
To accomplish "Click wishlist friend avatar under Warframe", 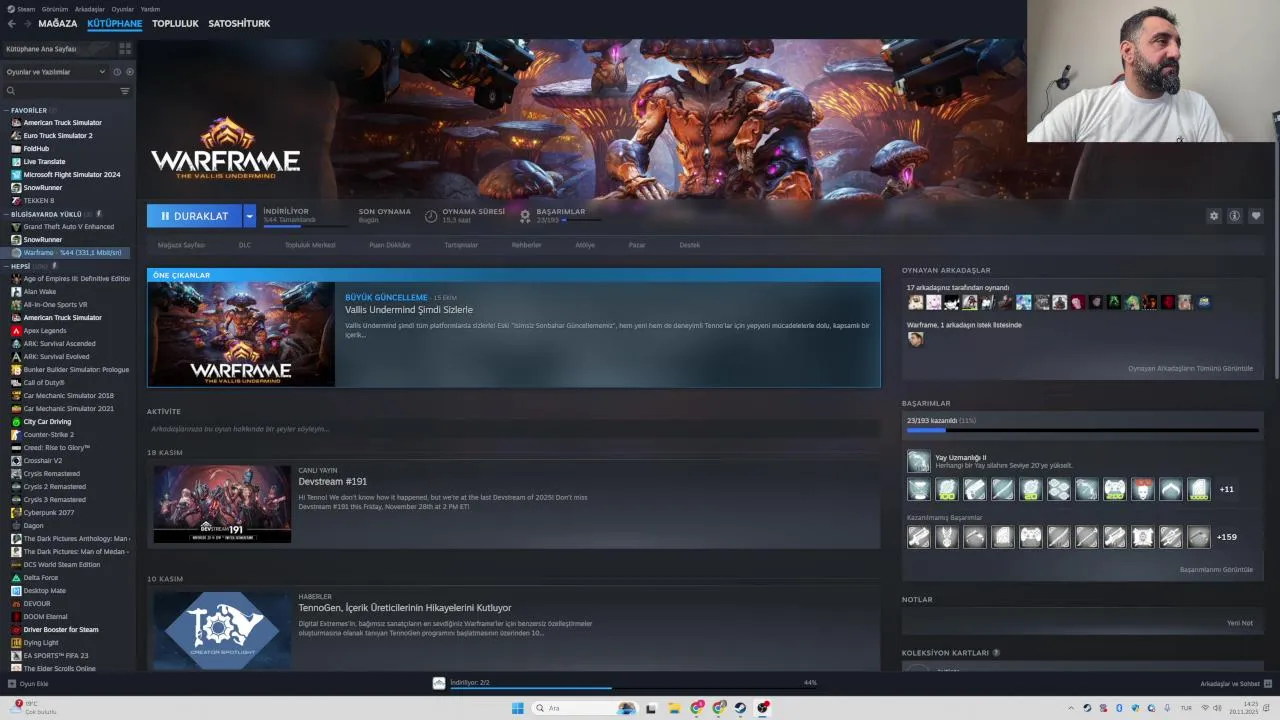I will 915,339.
